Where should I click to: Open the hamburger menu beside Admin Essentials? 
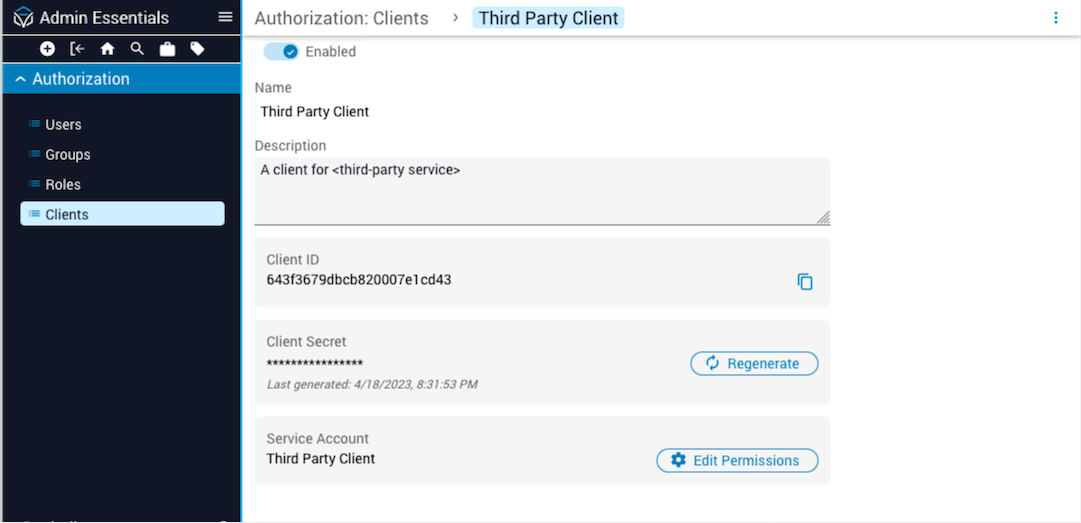pyautogui.click(x=225, y=17)
